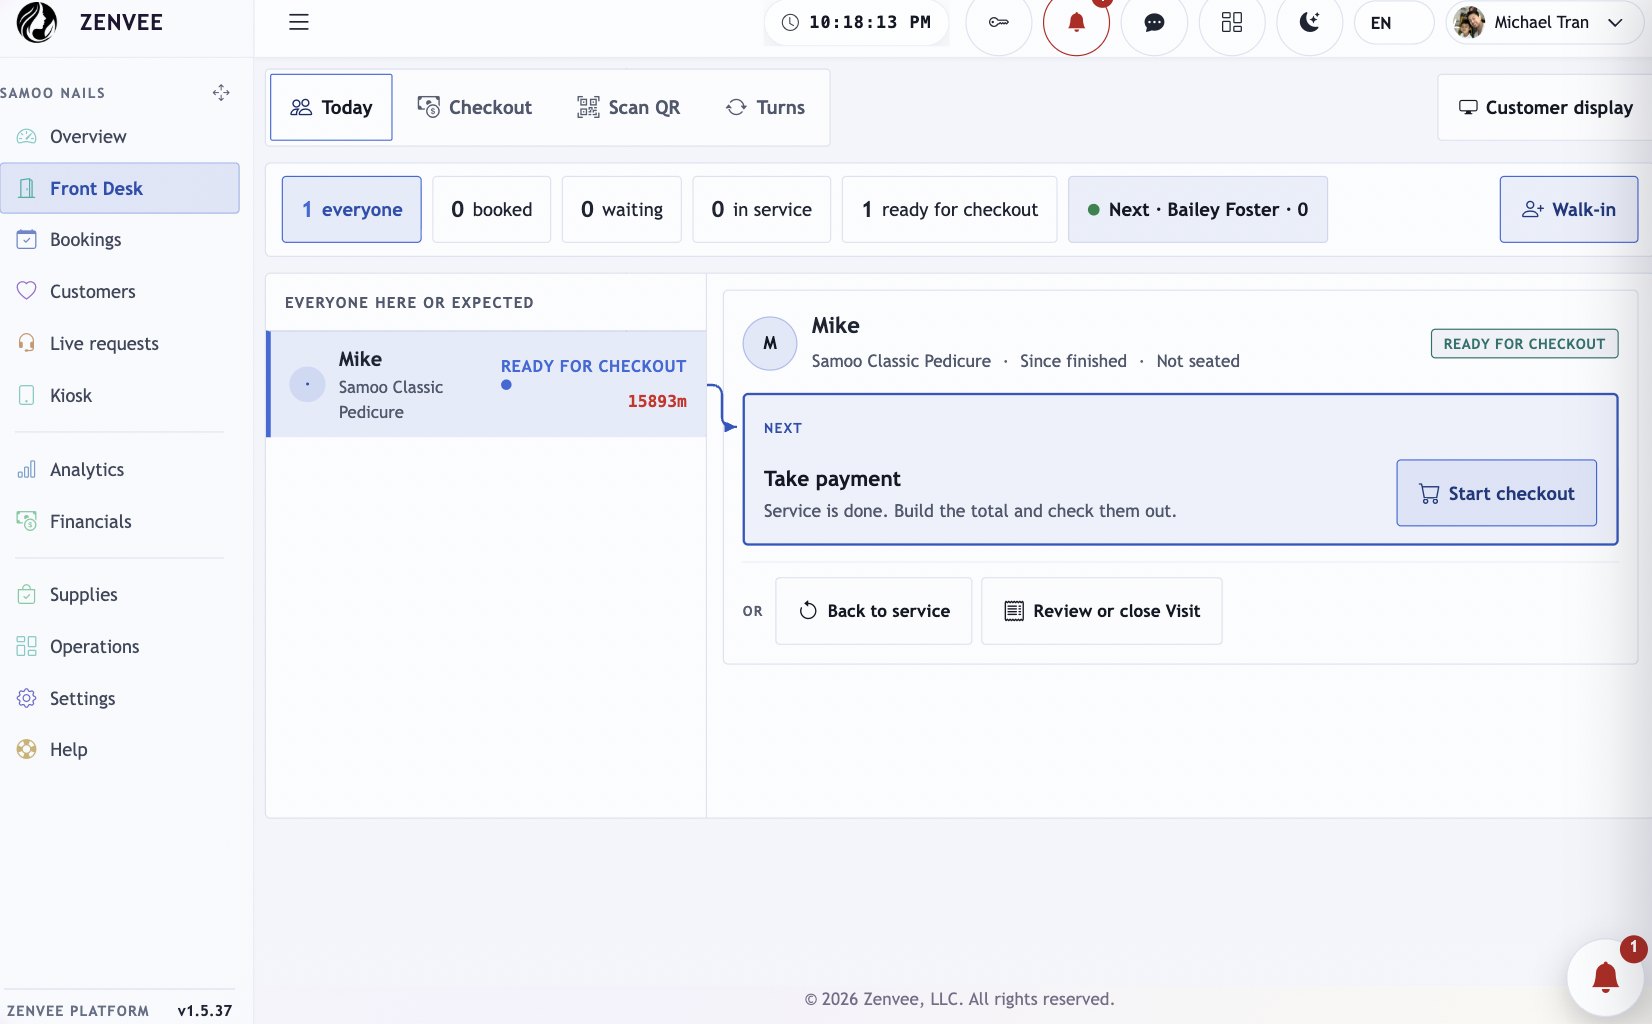Open the hamburger menu icon
The height and width of the screenshot is (1024, 1652).
coord(298,22)
